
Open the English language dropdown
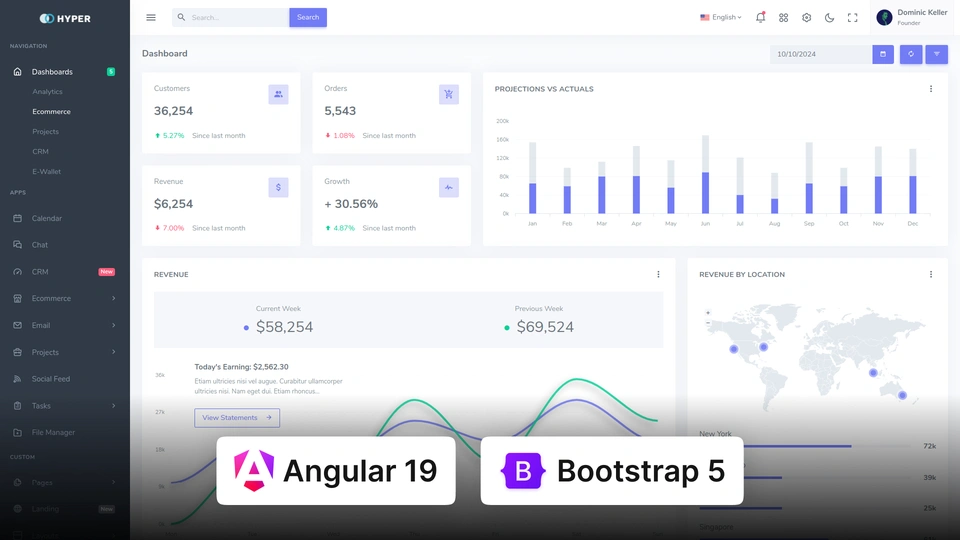pos(720,17)
